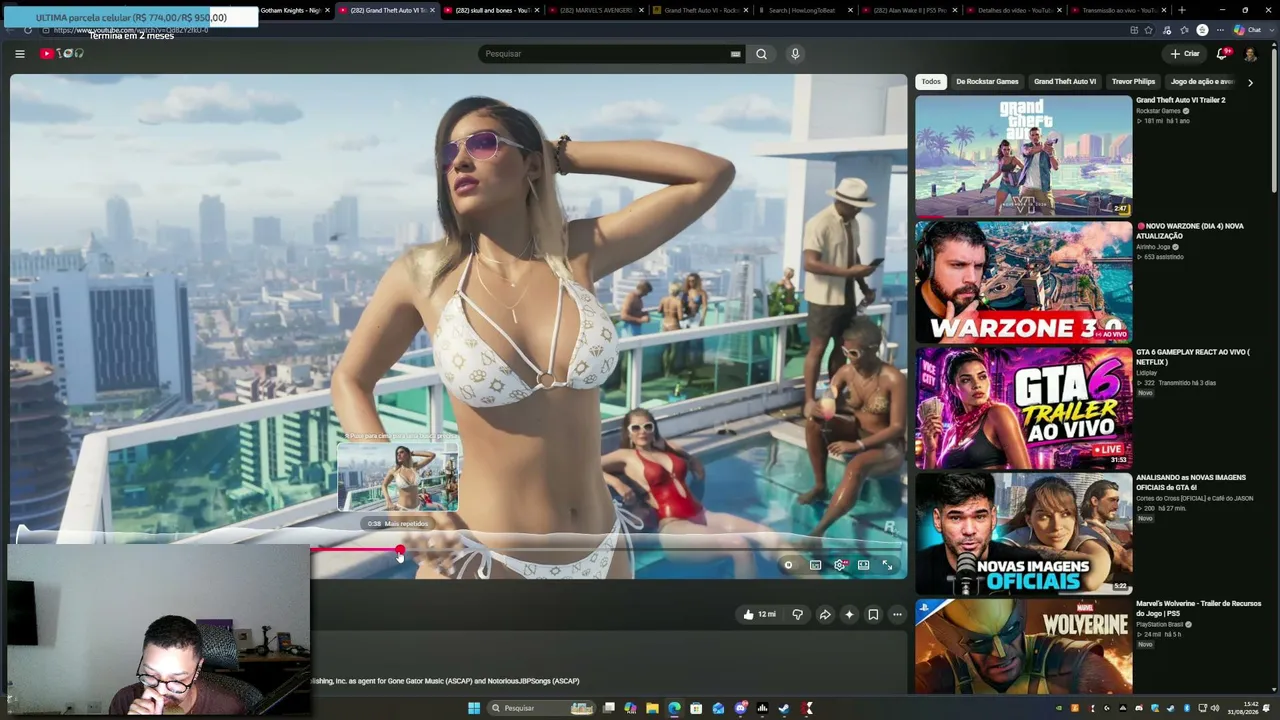Open YouTube notifications bell
Viewport: 1280px width, 720px height.
coord(1222,54)
